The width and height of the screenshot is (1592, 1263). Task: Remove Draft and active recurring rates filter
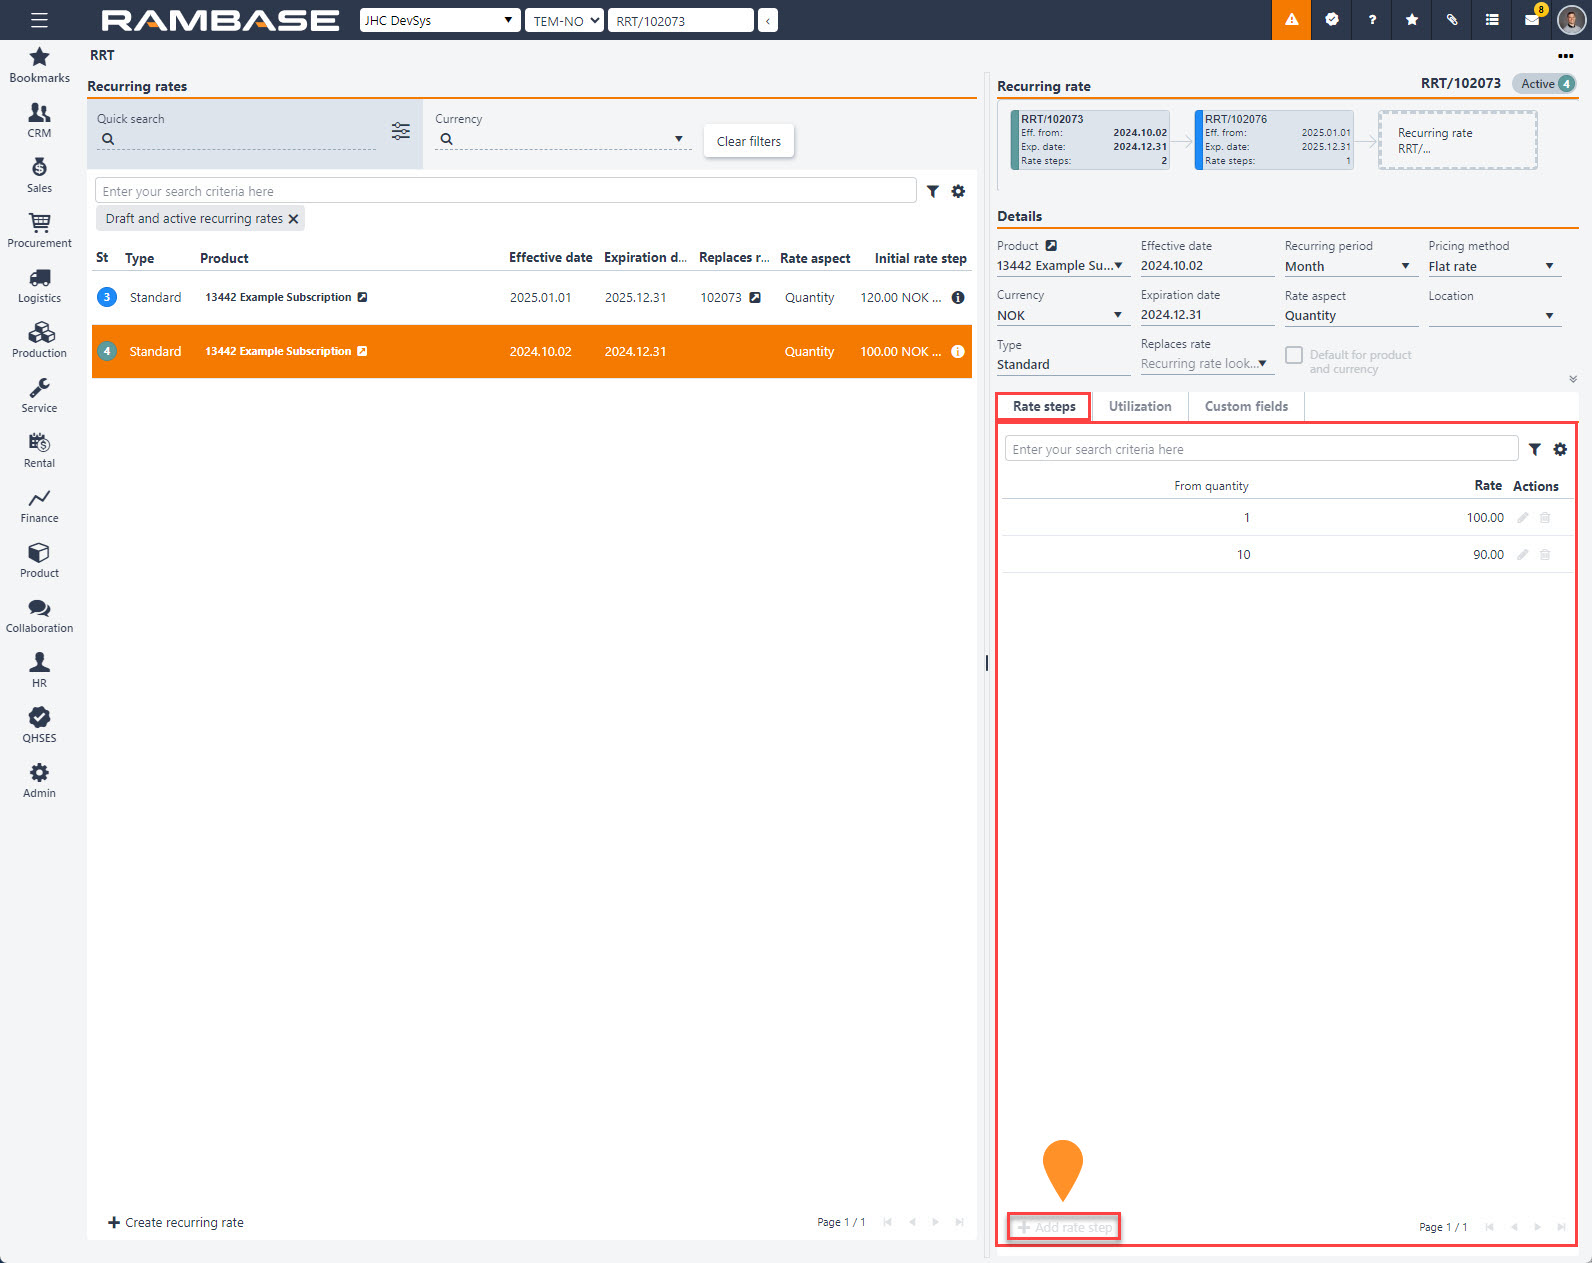[x=293, y=219]
